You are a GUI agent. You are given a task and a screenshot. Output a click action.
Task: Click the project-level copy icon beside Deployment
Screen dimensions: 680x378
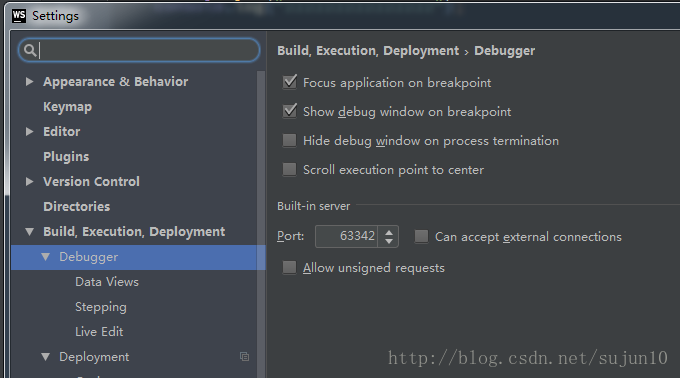coord(244,356)
